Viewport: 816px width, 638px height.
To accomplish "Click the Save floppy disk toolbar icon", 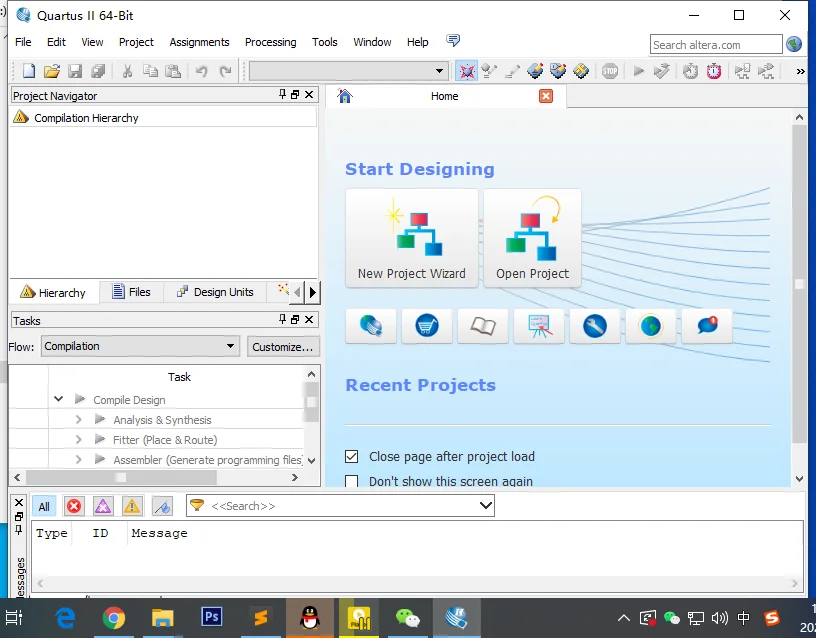I will [75, 71].
